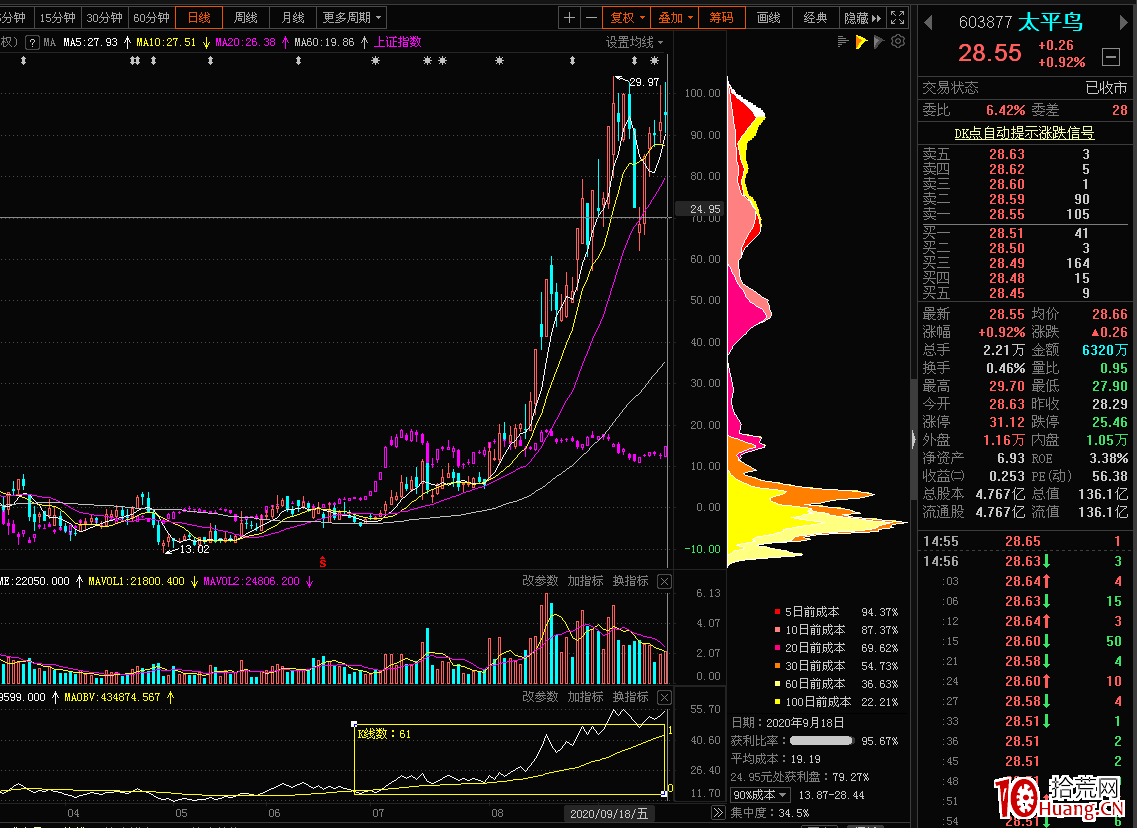
Task: Open the chip-panel settings gear icon
Action: click(898, 42)
